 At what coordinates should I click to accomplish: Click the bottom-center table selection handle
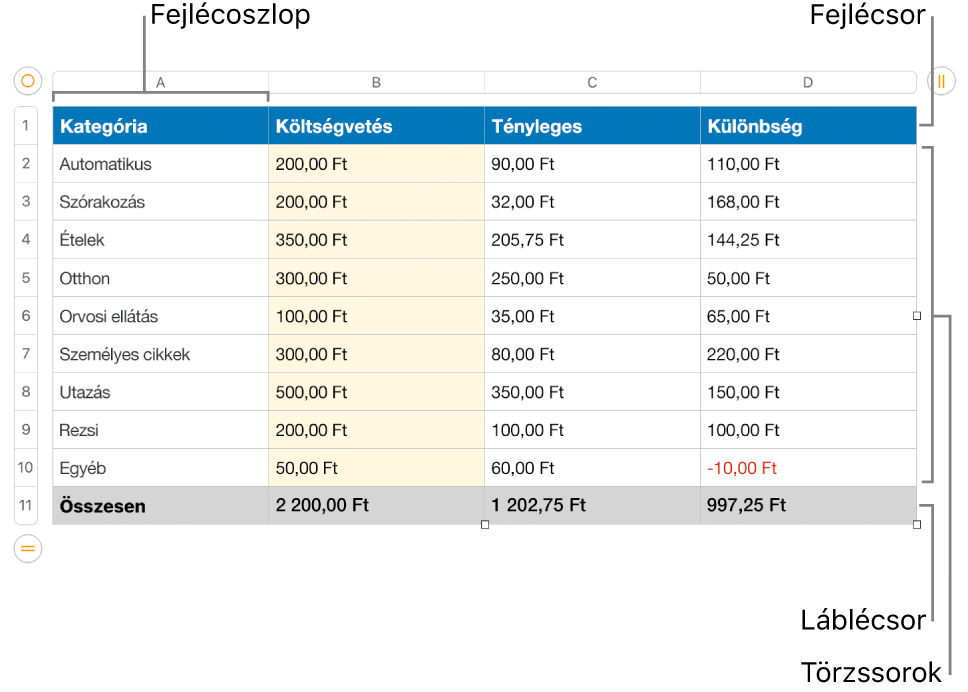pos(485,525)
